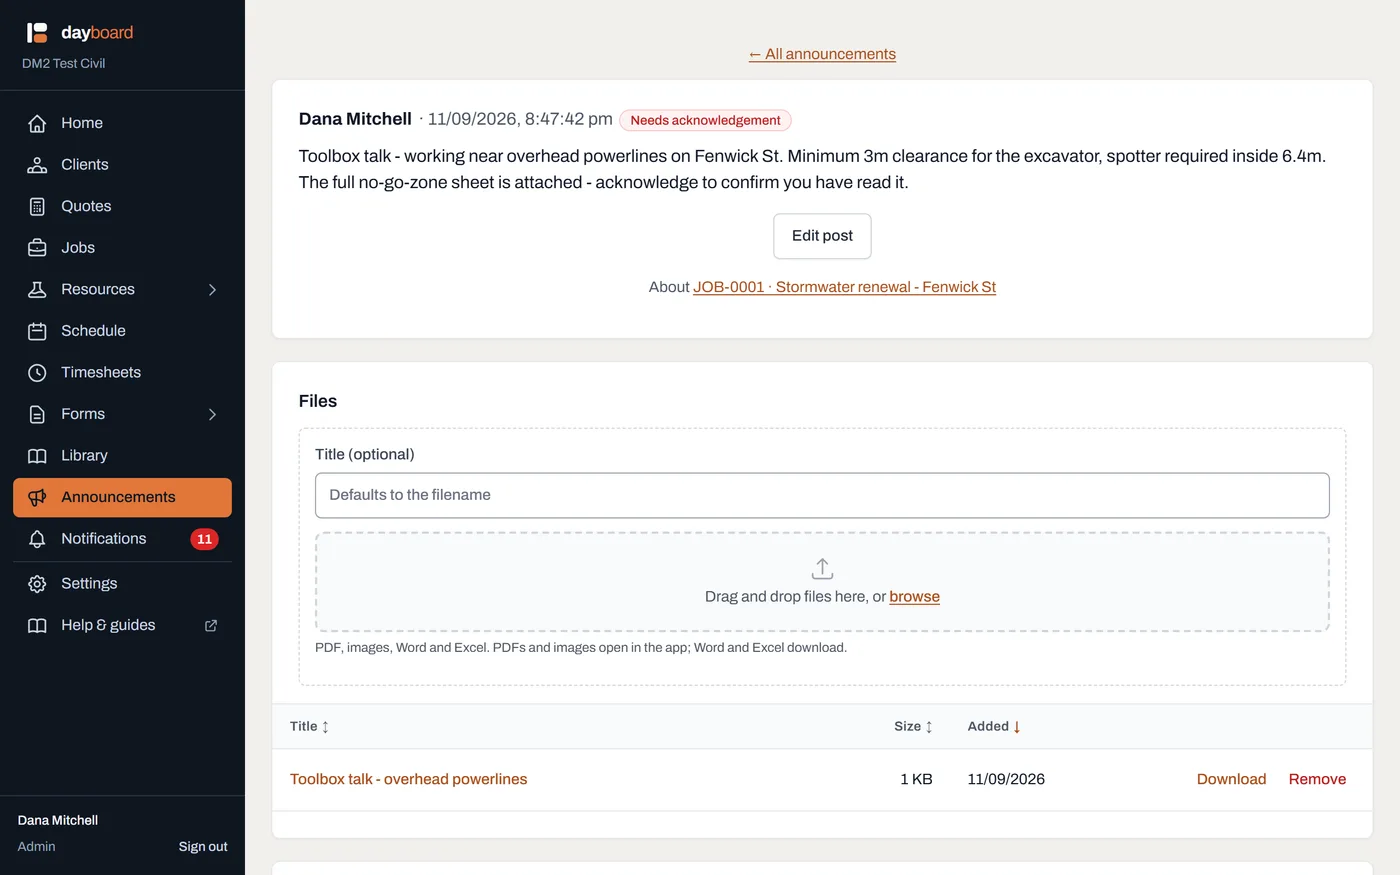Click the Resources flask icon
Image resolution: width=1400 pixels, height=875 pixels.
coord(37,289)
